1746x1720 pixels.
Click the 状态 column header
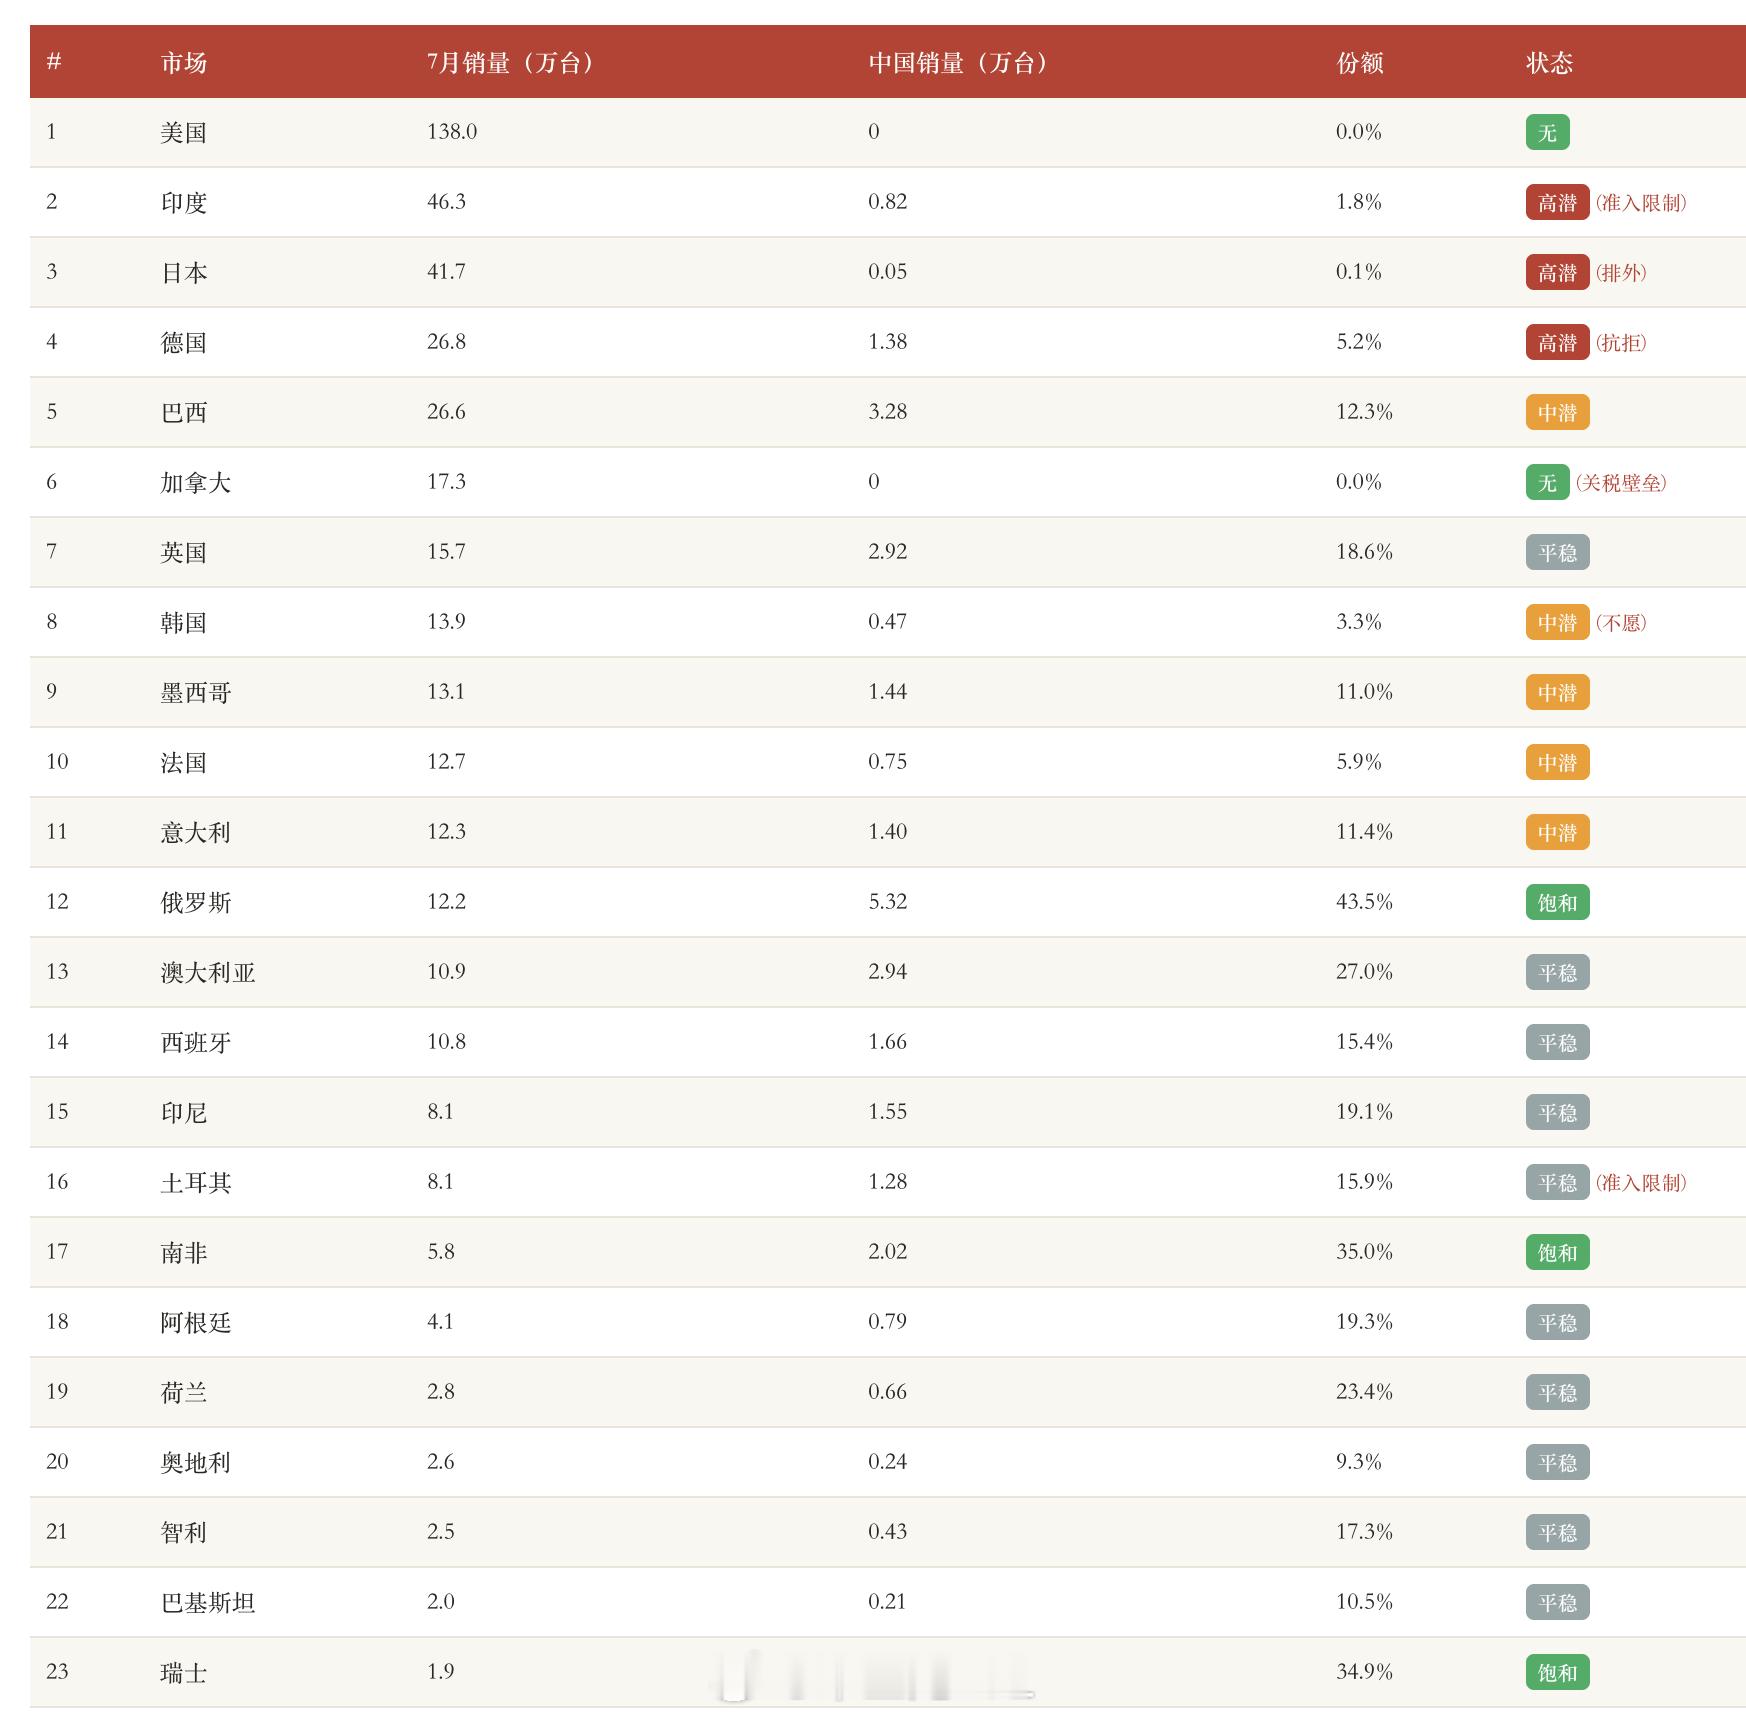pyautogui.click(x=1550, y=63)
